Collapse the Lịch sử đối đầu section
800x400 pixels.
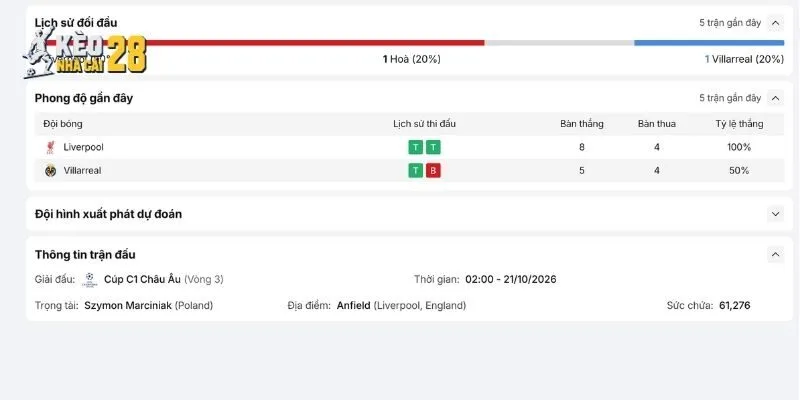tap(776, 23)
